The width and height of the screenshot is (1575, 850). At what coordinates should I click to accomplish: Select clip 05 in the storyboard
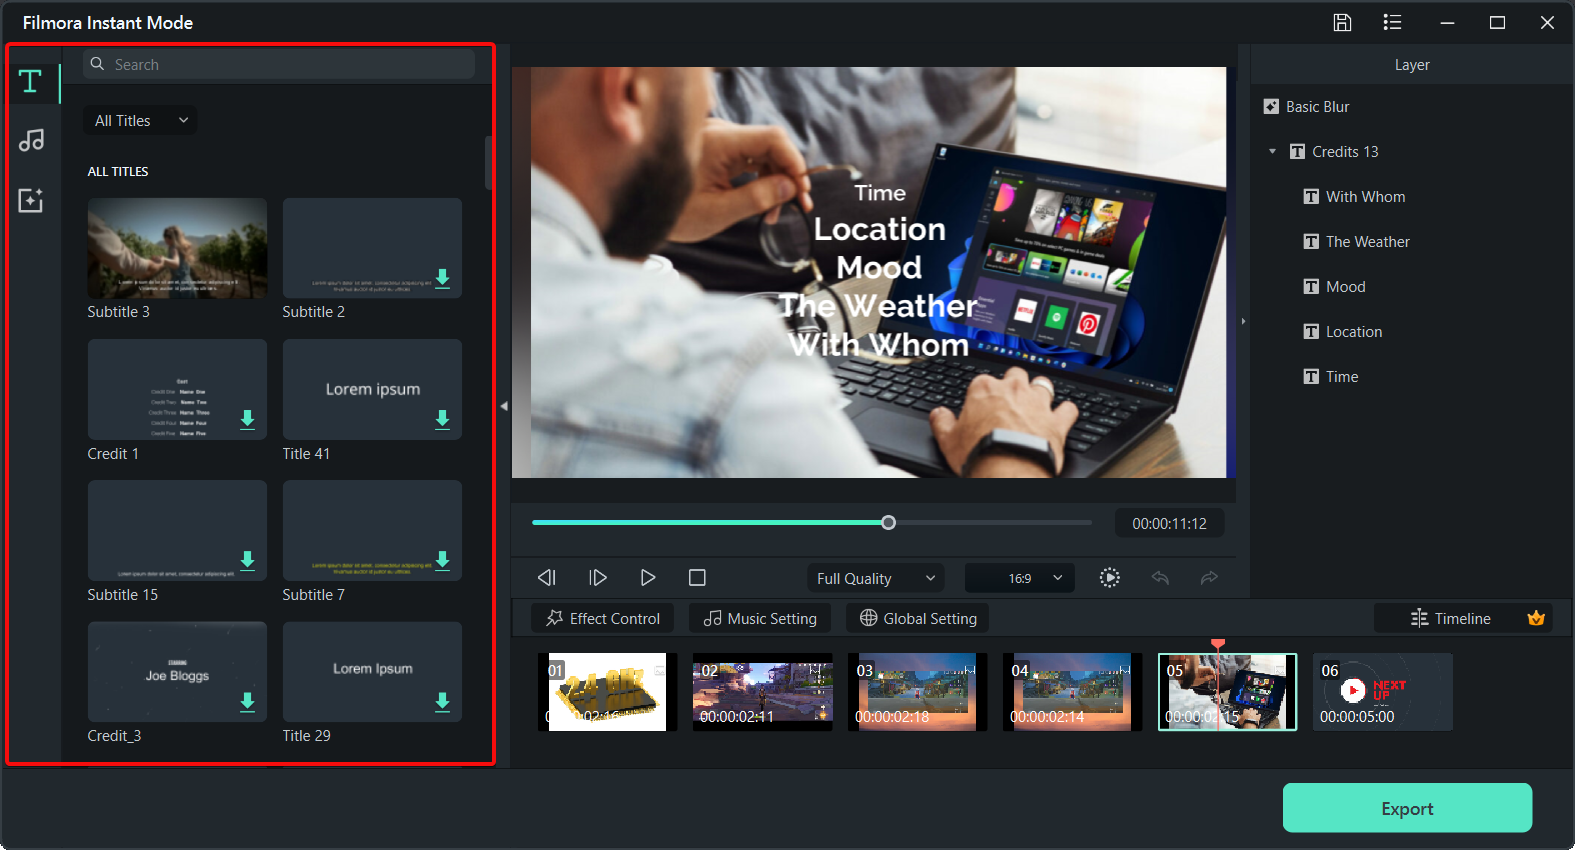coord(1227,692)
